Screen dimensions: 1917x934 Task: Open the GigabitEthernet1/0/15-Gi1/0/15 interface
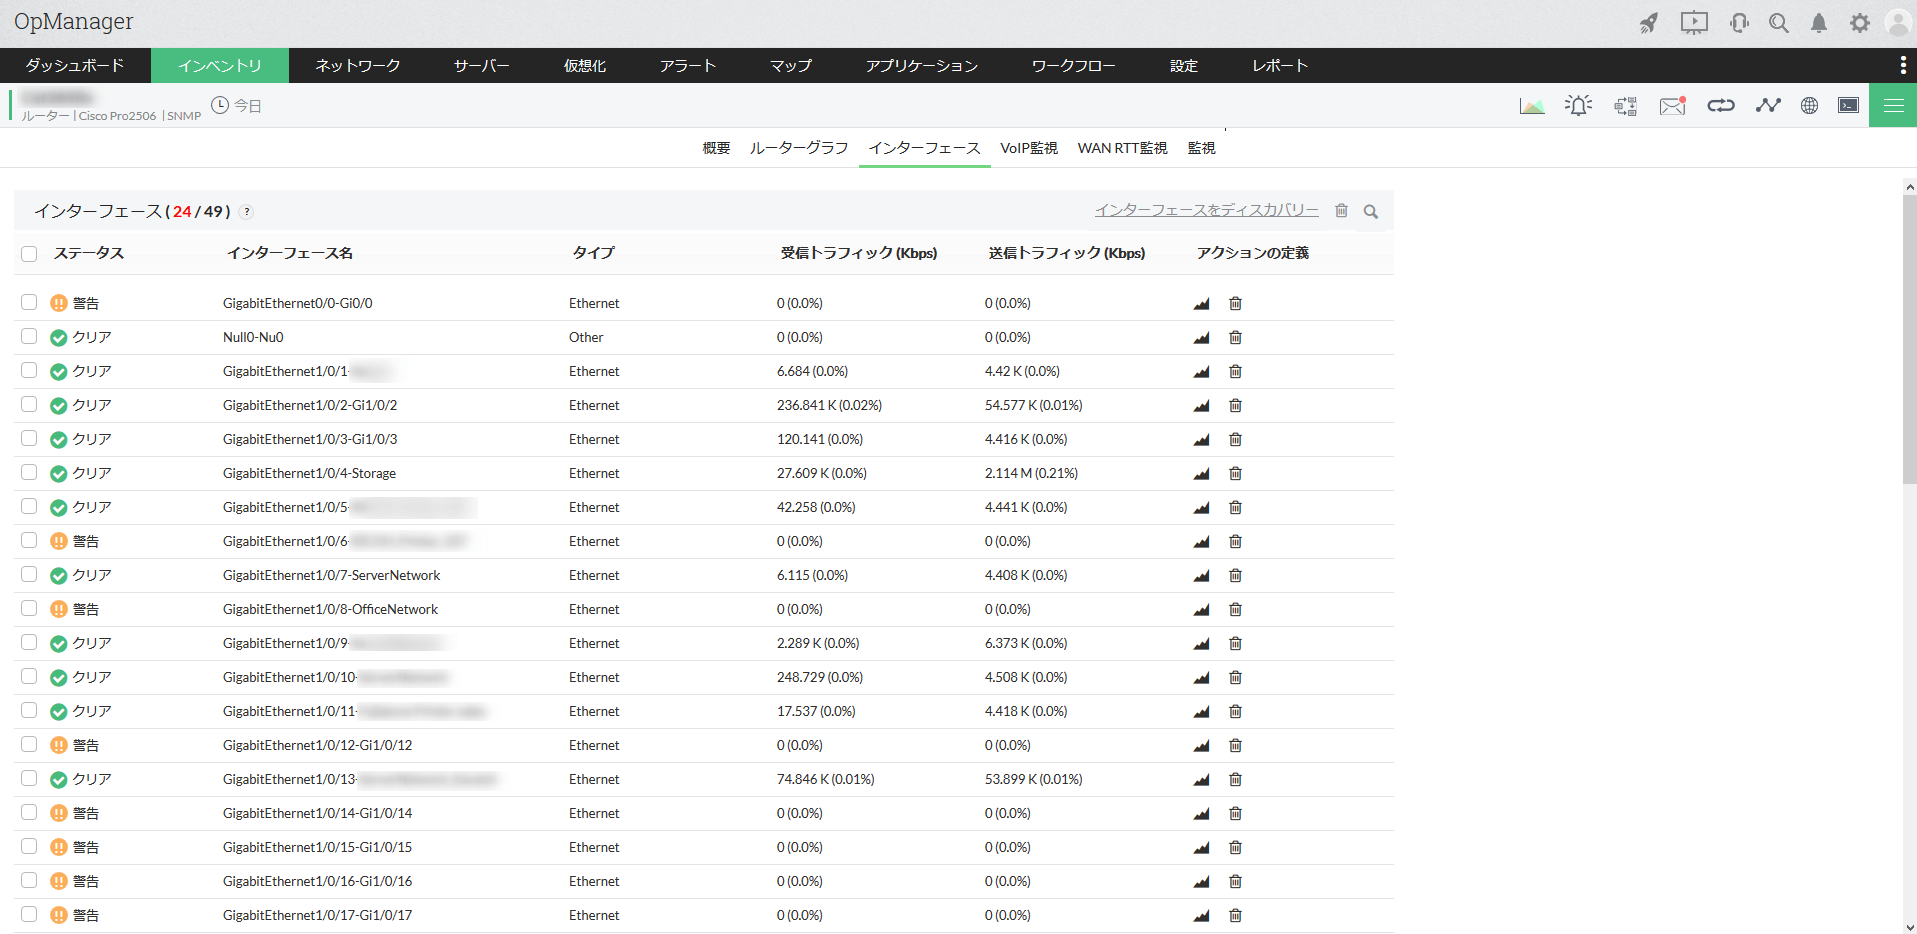tap(317, 848)
